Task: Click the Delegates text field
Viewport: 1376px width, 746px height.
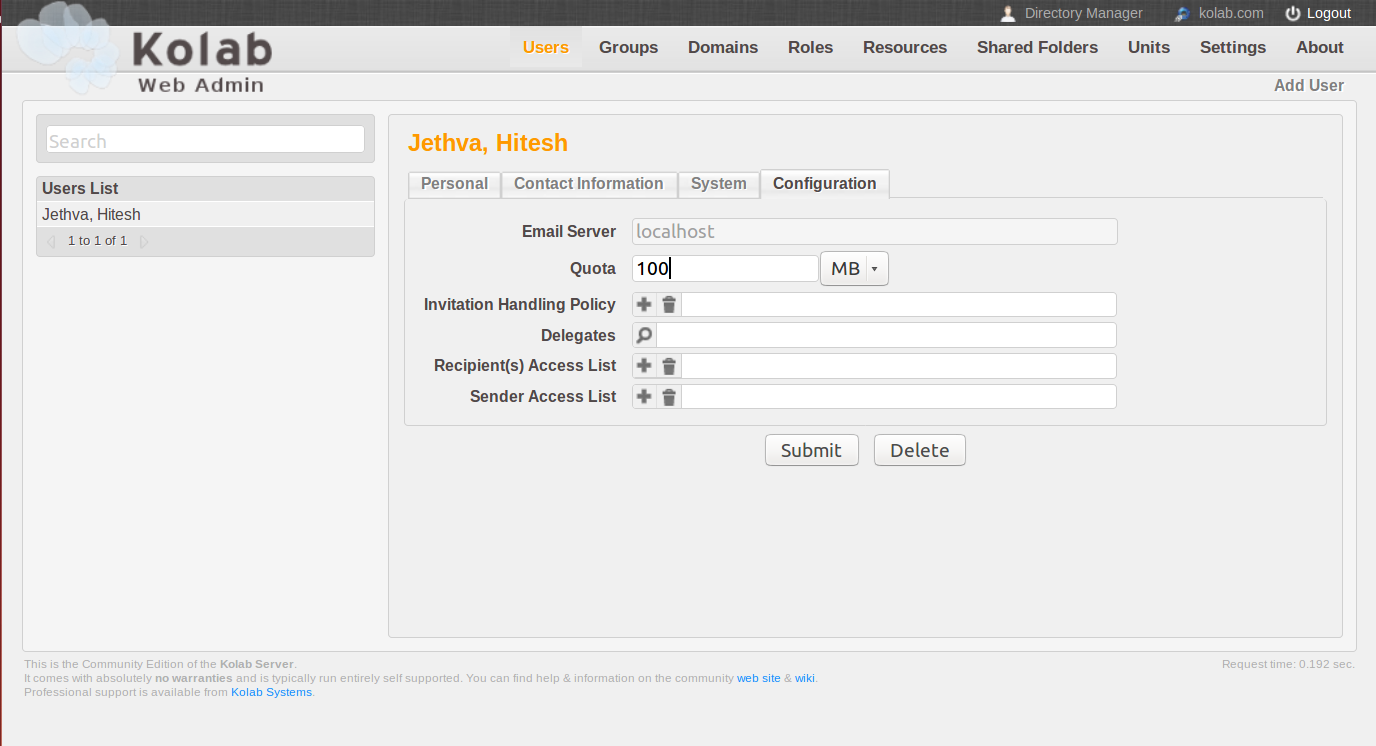Action: coord(886,335)
